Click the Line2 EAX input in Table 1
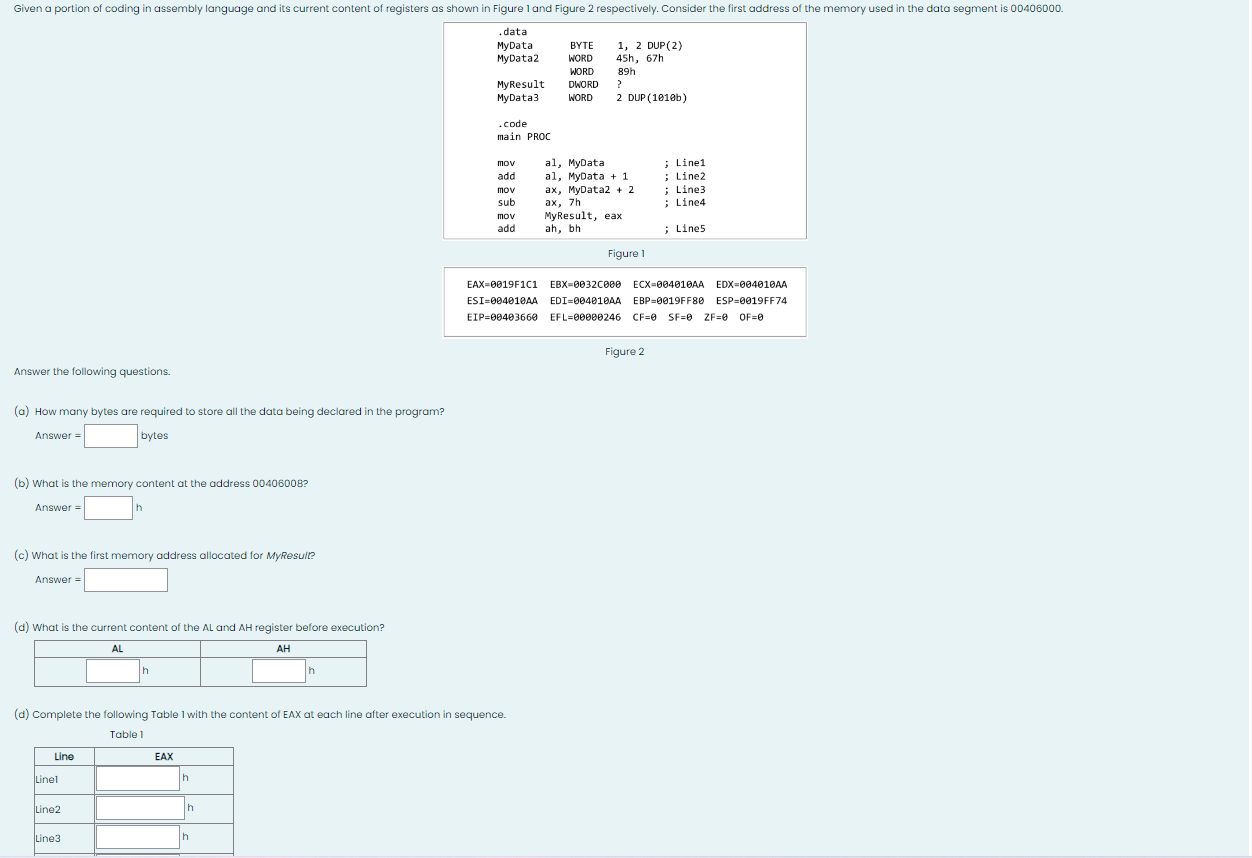The image size is (1252, 858). click(140, 808)
